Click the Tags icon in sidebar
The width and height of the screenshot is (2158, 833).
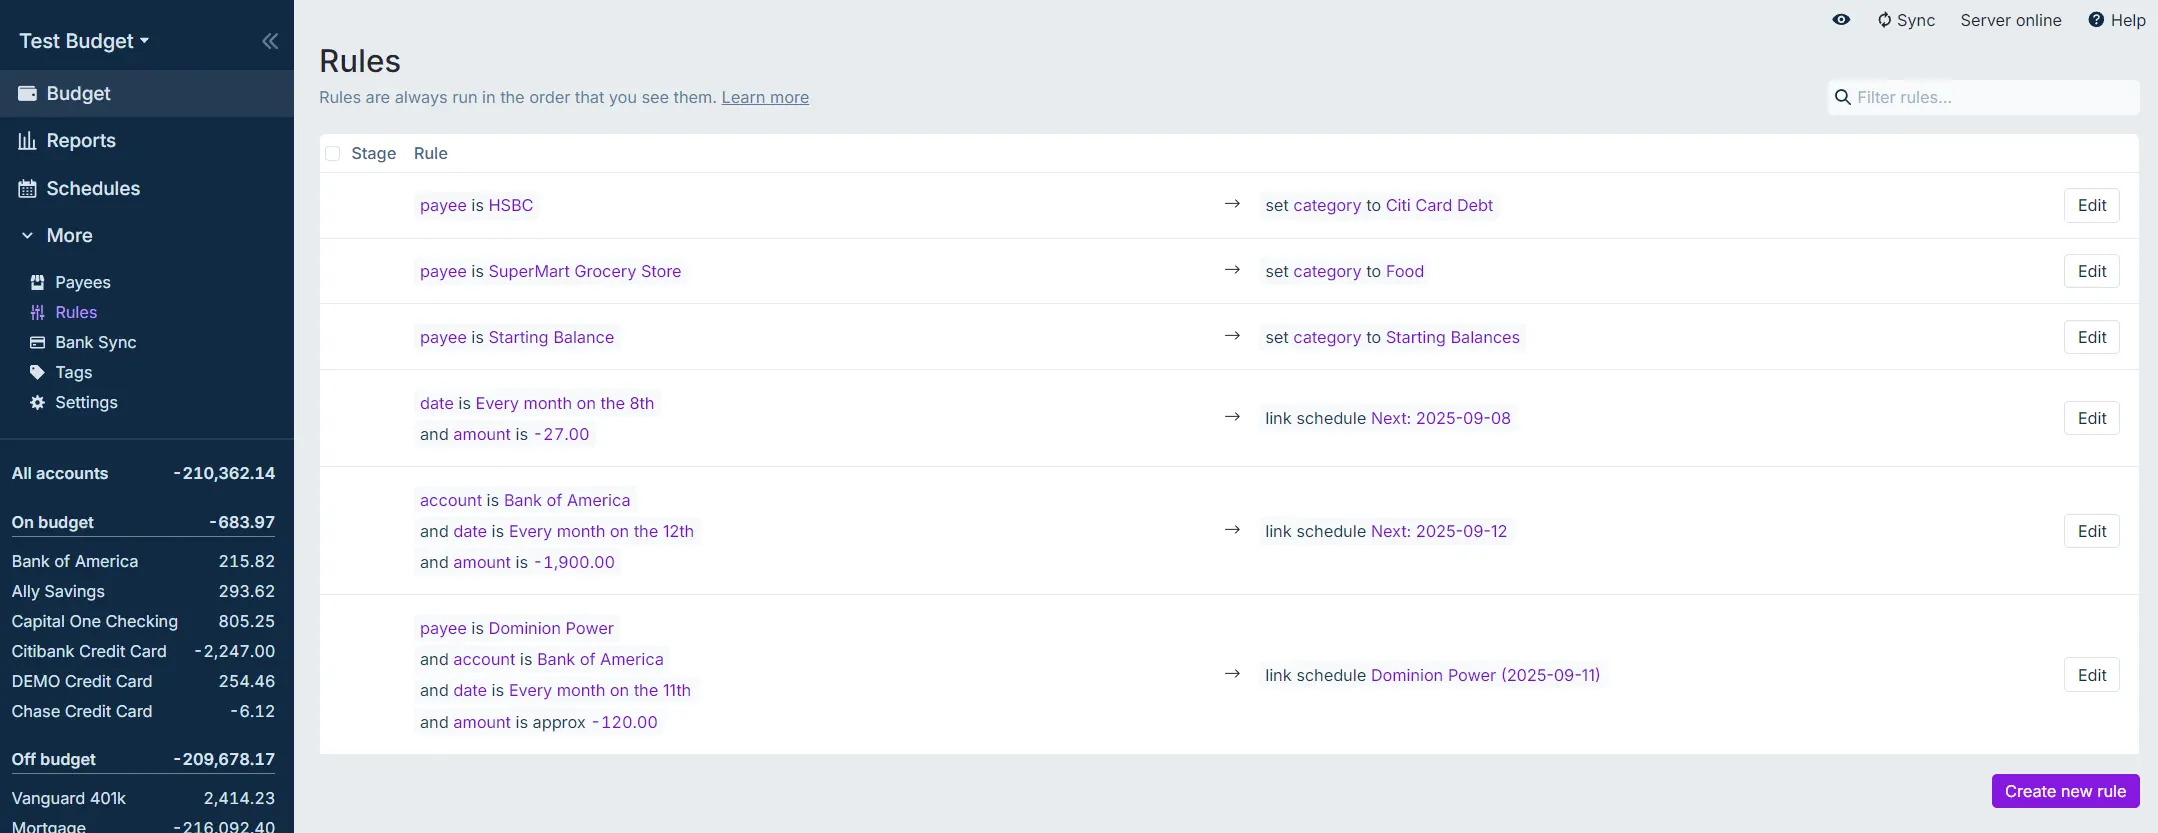click(38, 373)
